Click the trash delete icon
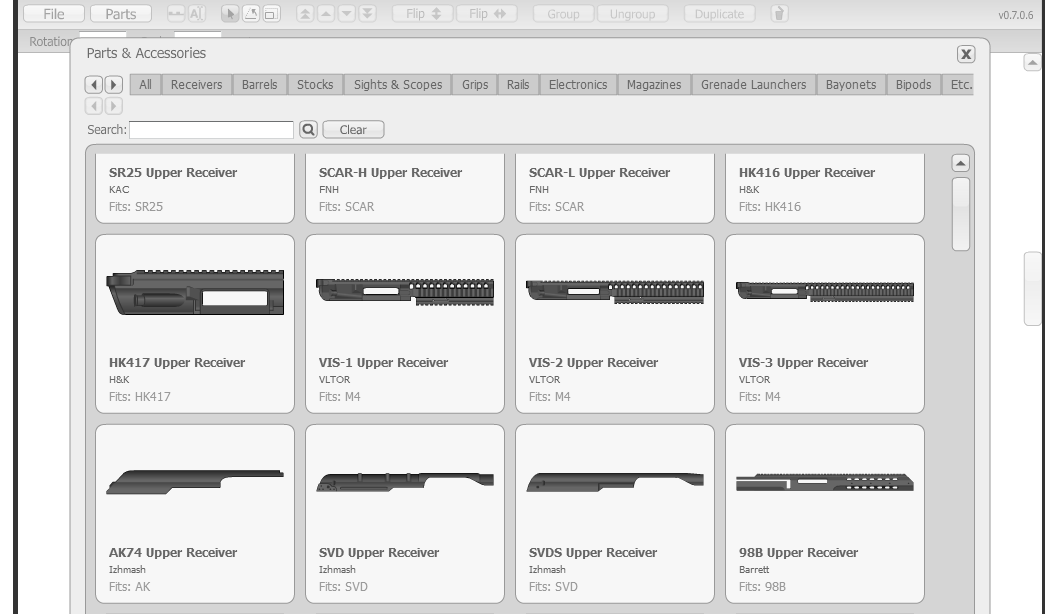1045x614 pixels. pyautogui.click(x=779, y=13)
